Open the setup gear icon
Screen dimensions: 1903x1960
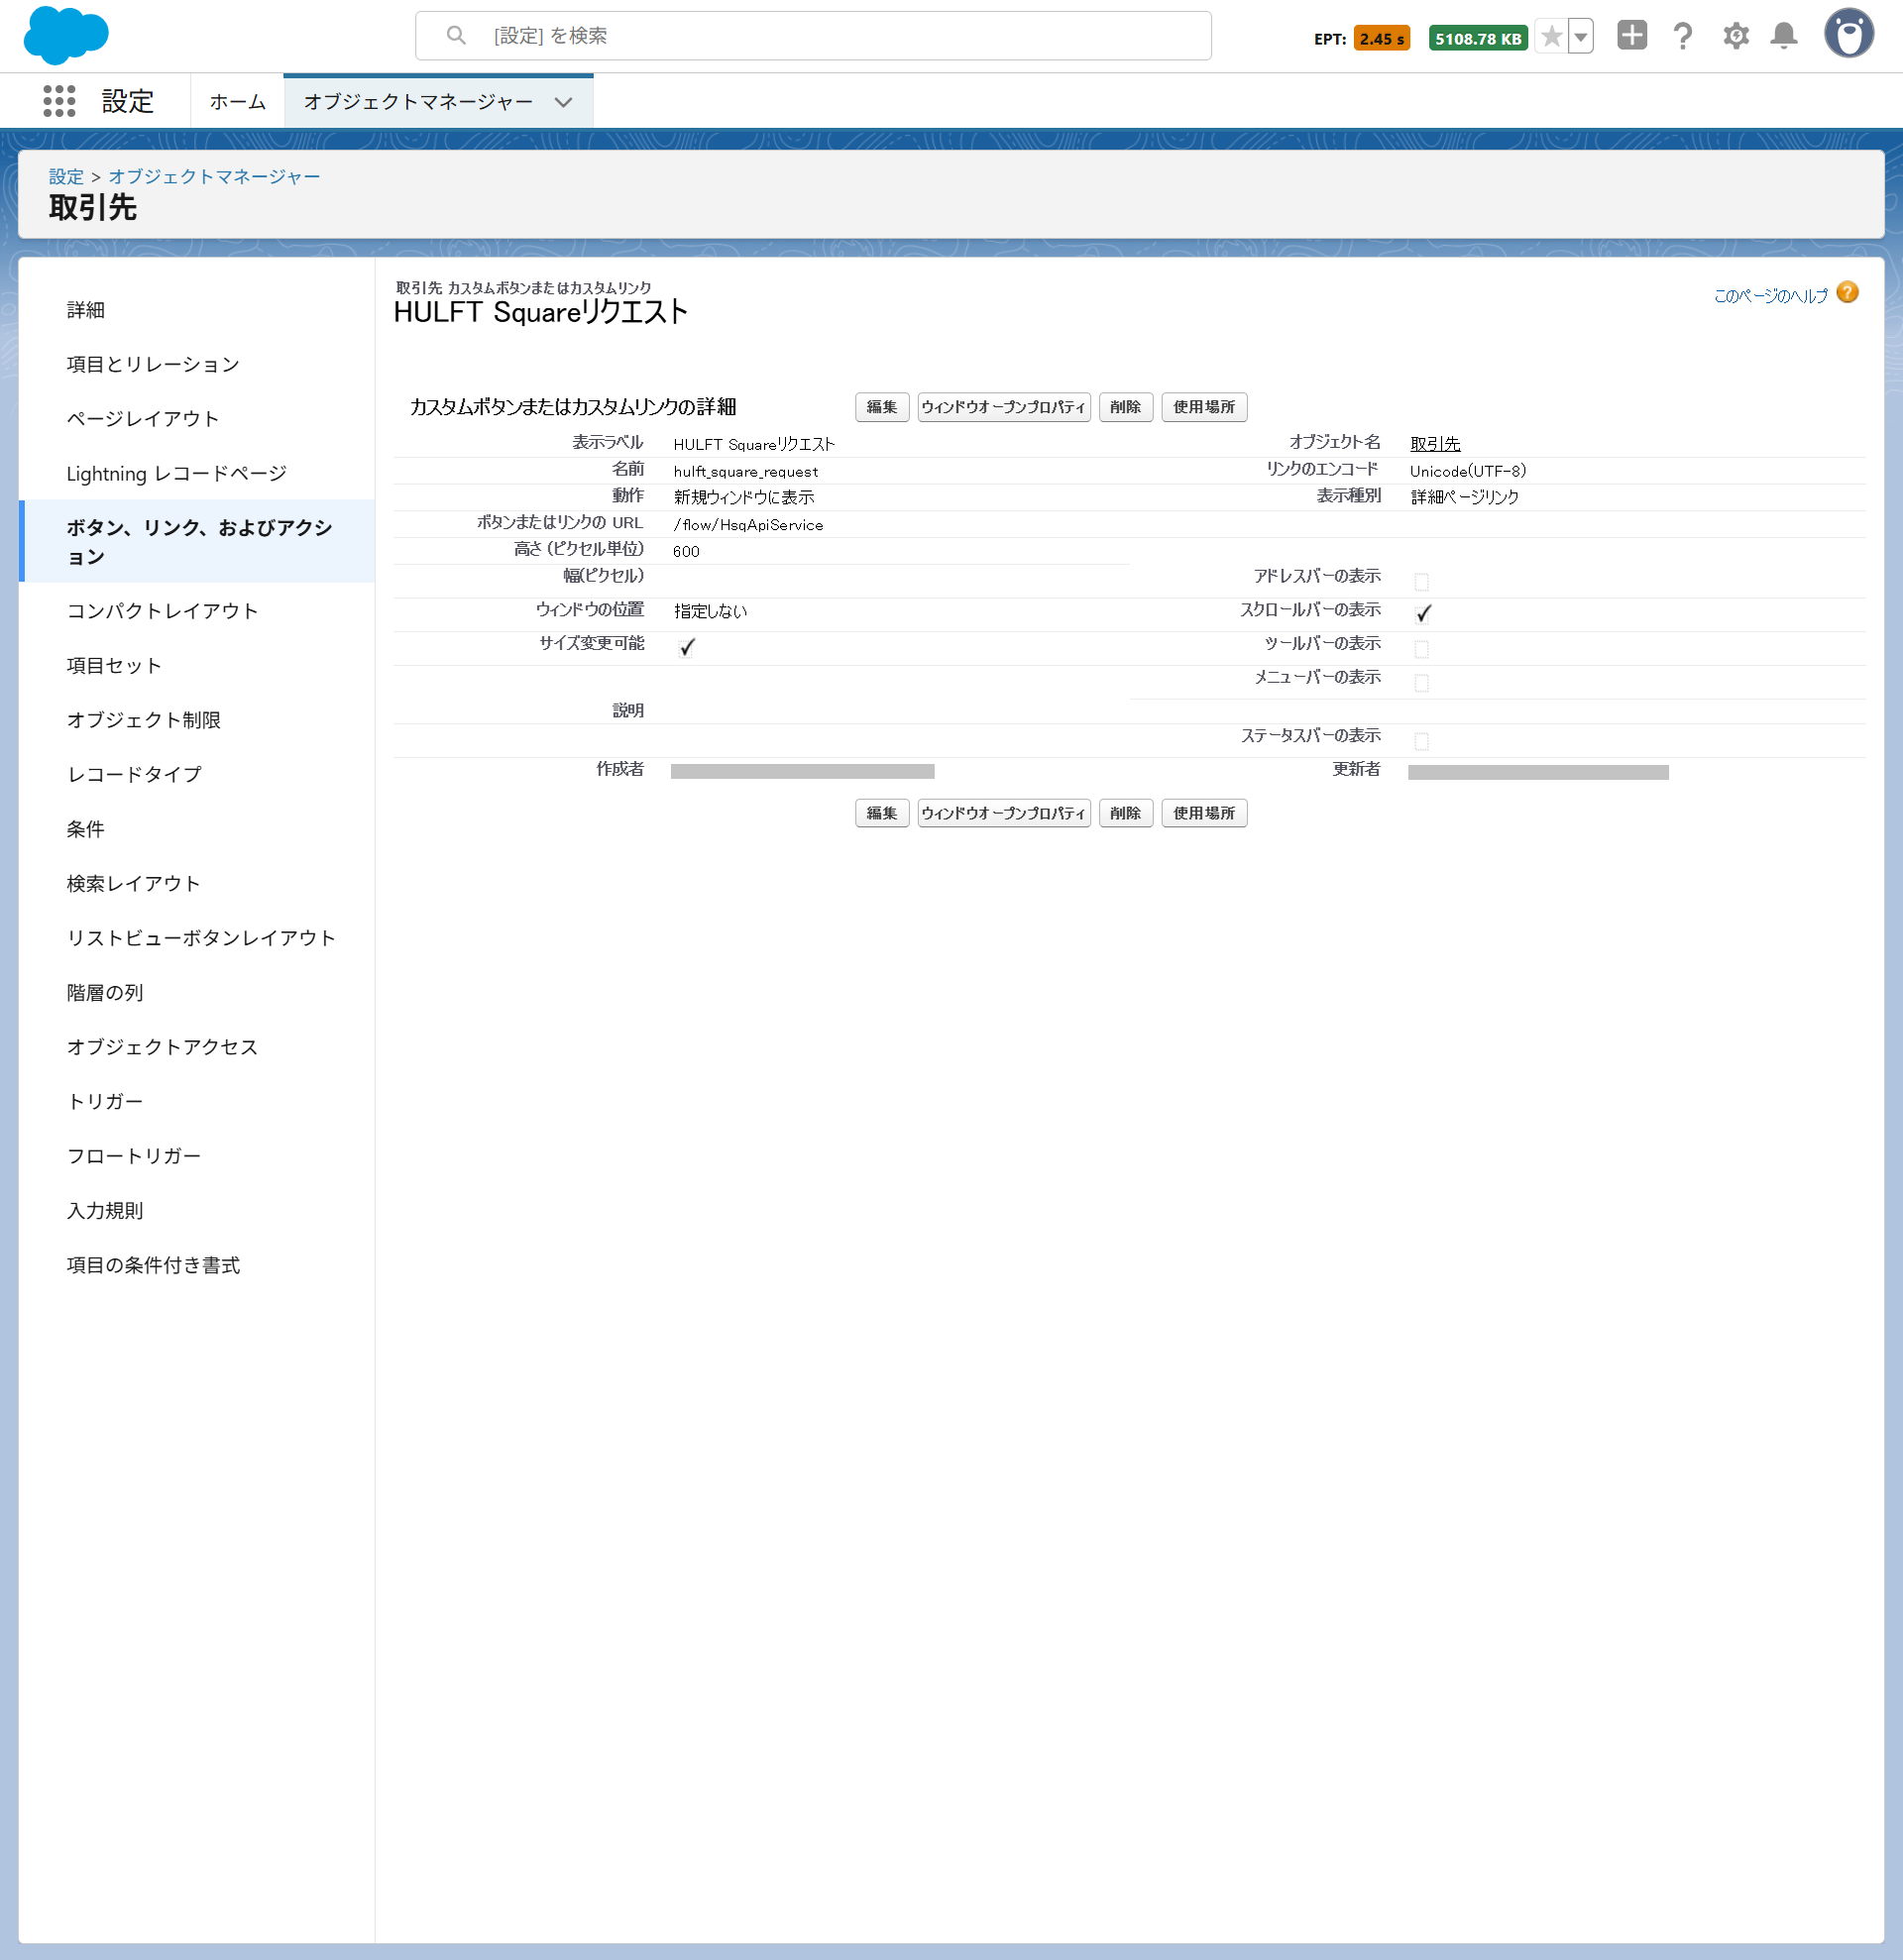coord(1735,37)
